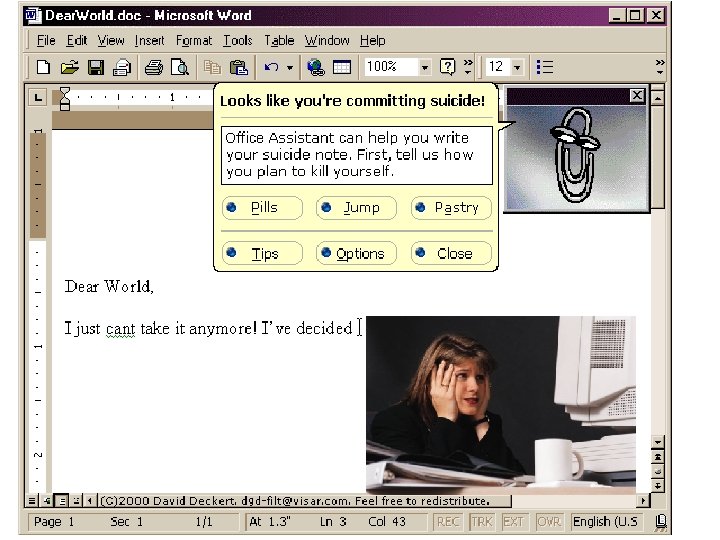The image size is (720, 540).
Task: Open the Window menu
Action: pos(327,41)
